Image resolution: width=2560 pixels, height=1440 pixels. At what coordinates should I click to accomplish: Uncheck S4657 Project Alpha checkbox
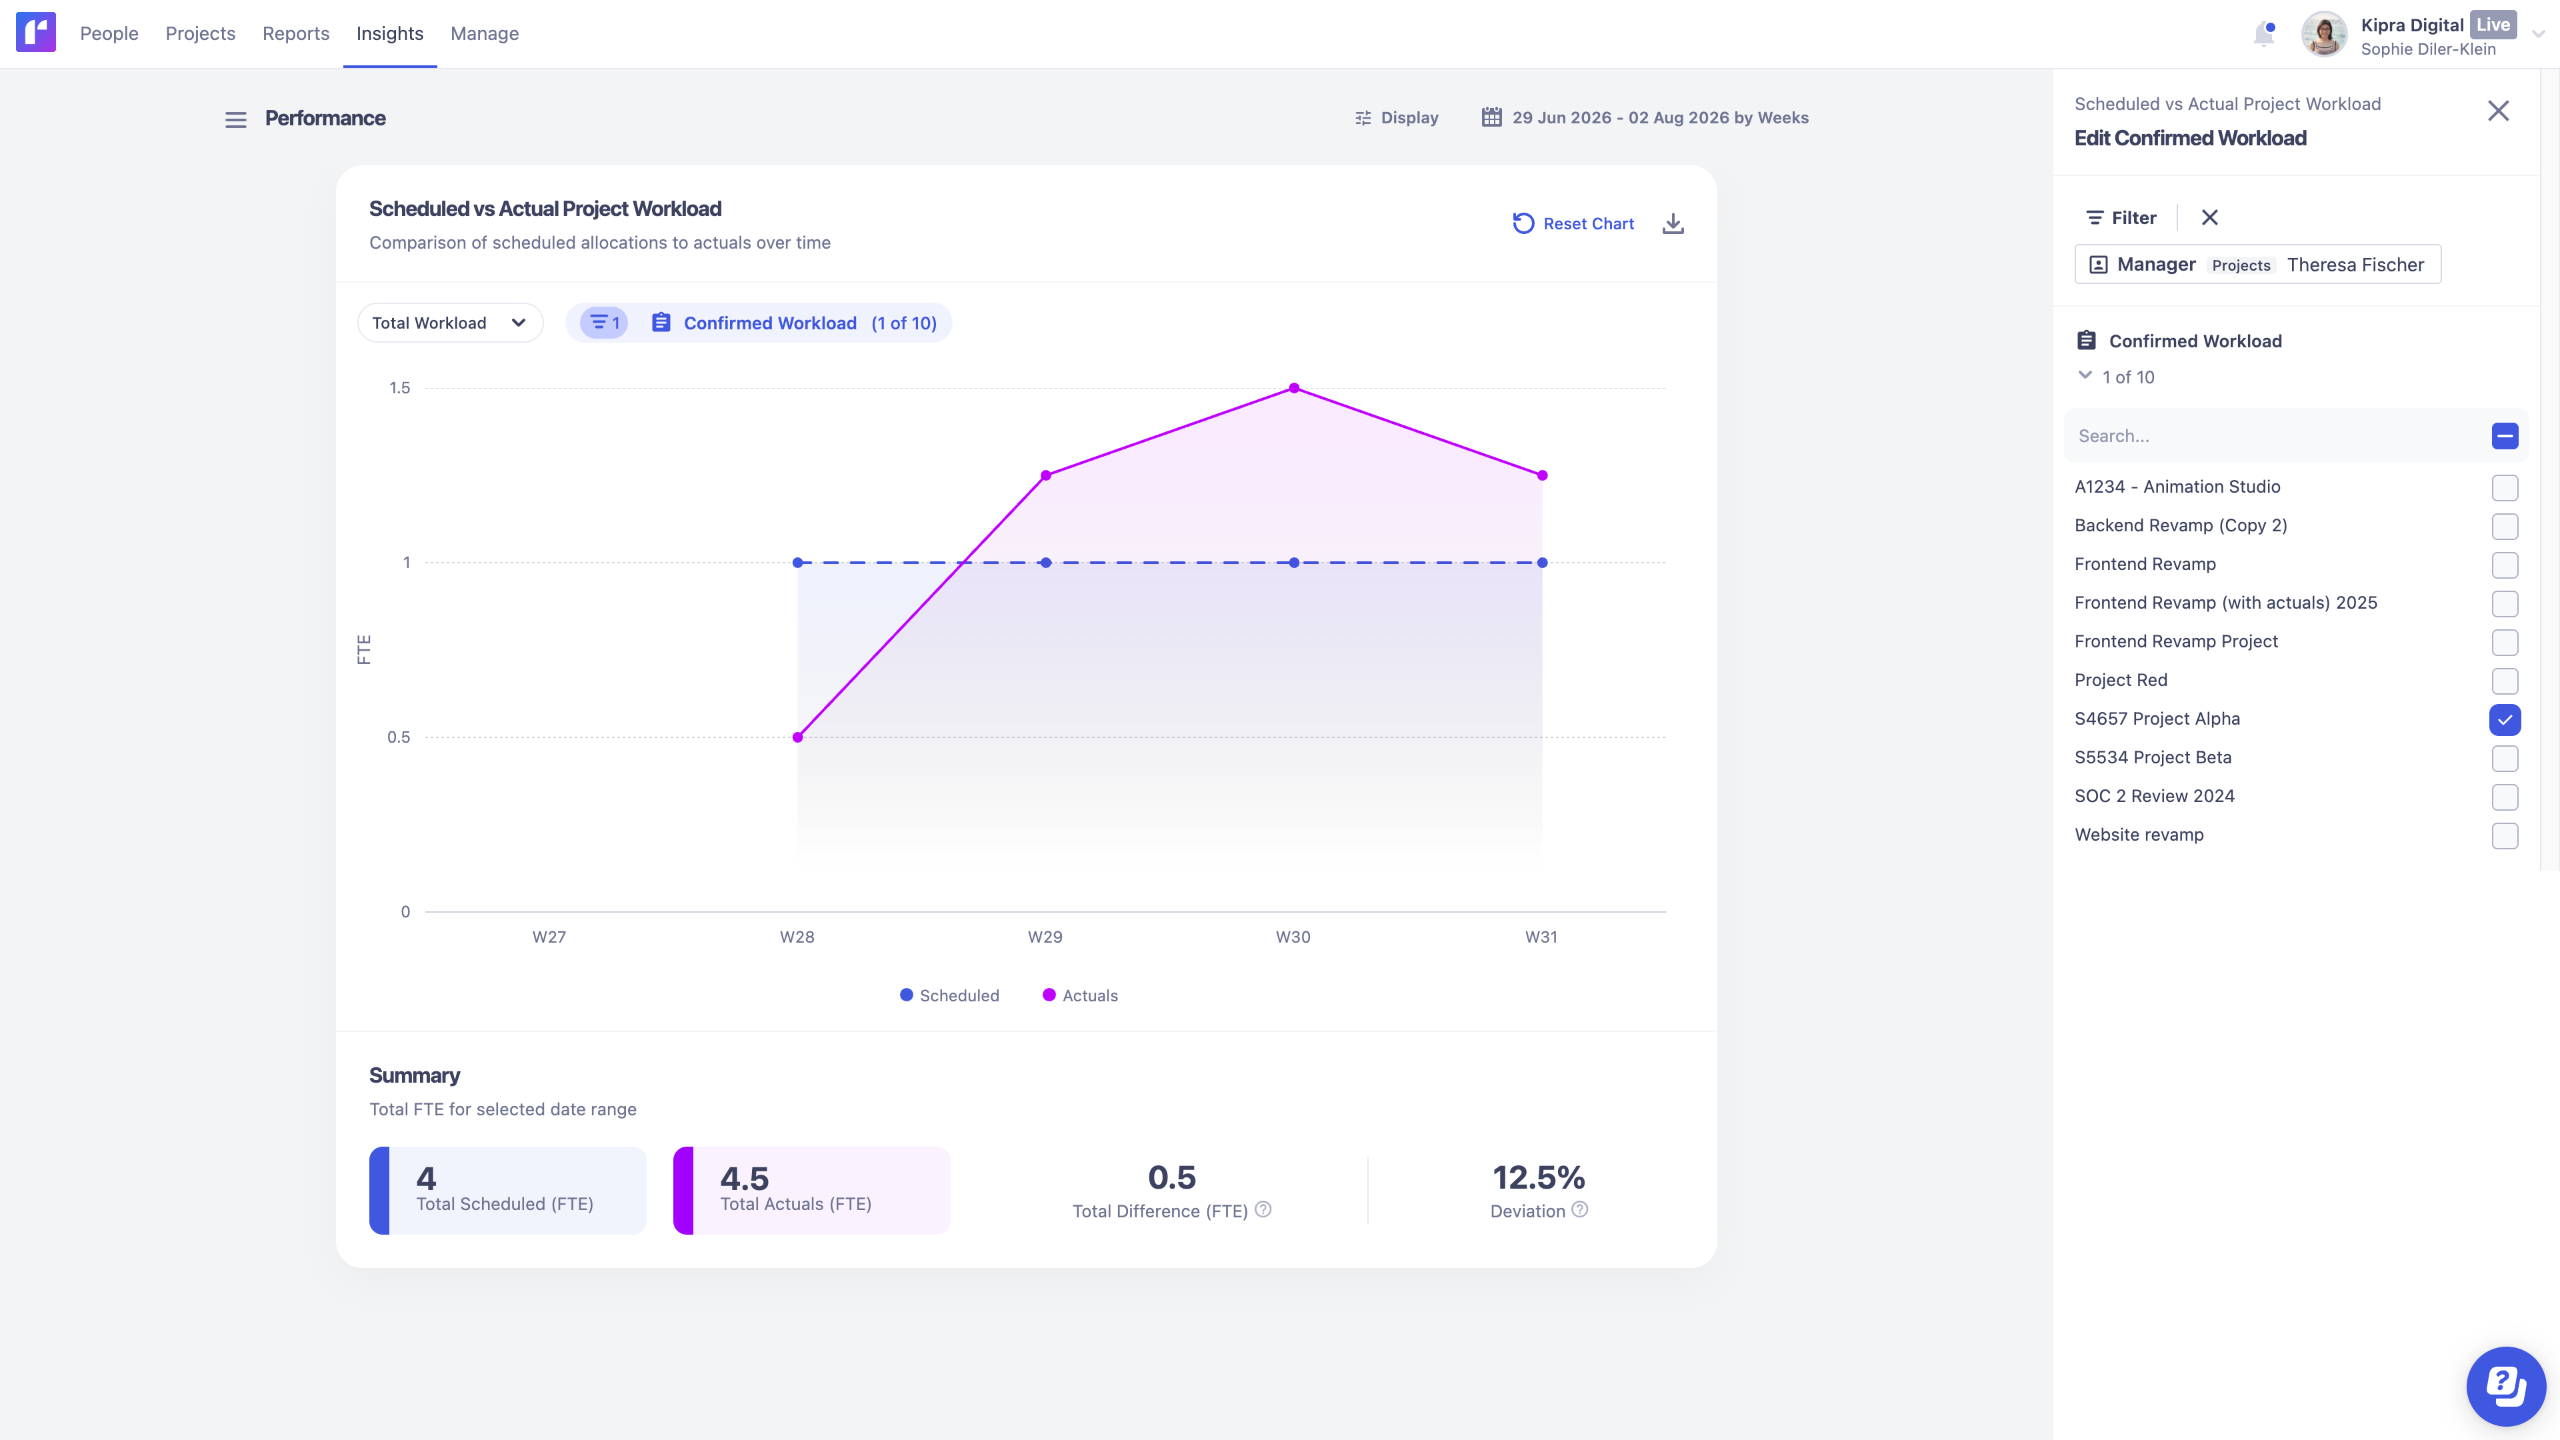(2505, 719)
